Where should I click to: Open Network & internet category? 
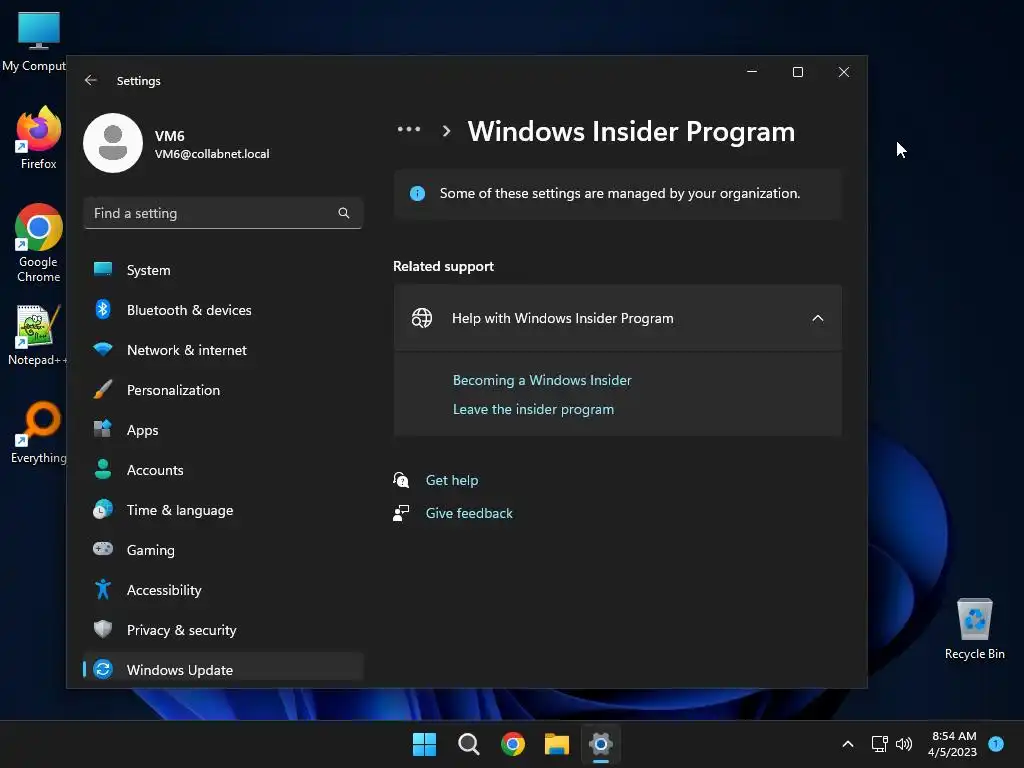tap(223, 350)
